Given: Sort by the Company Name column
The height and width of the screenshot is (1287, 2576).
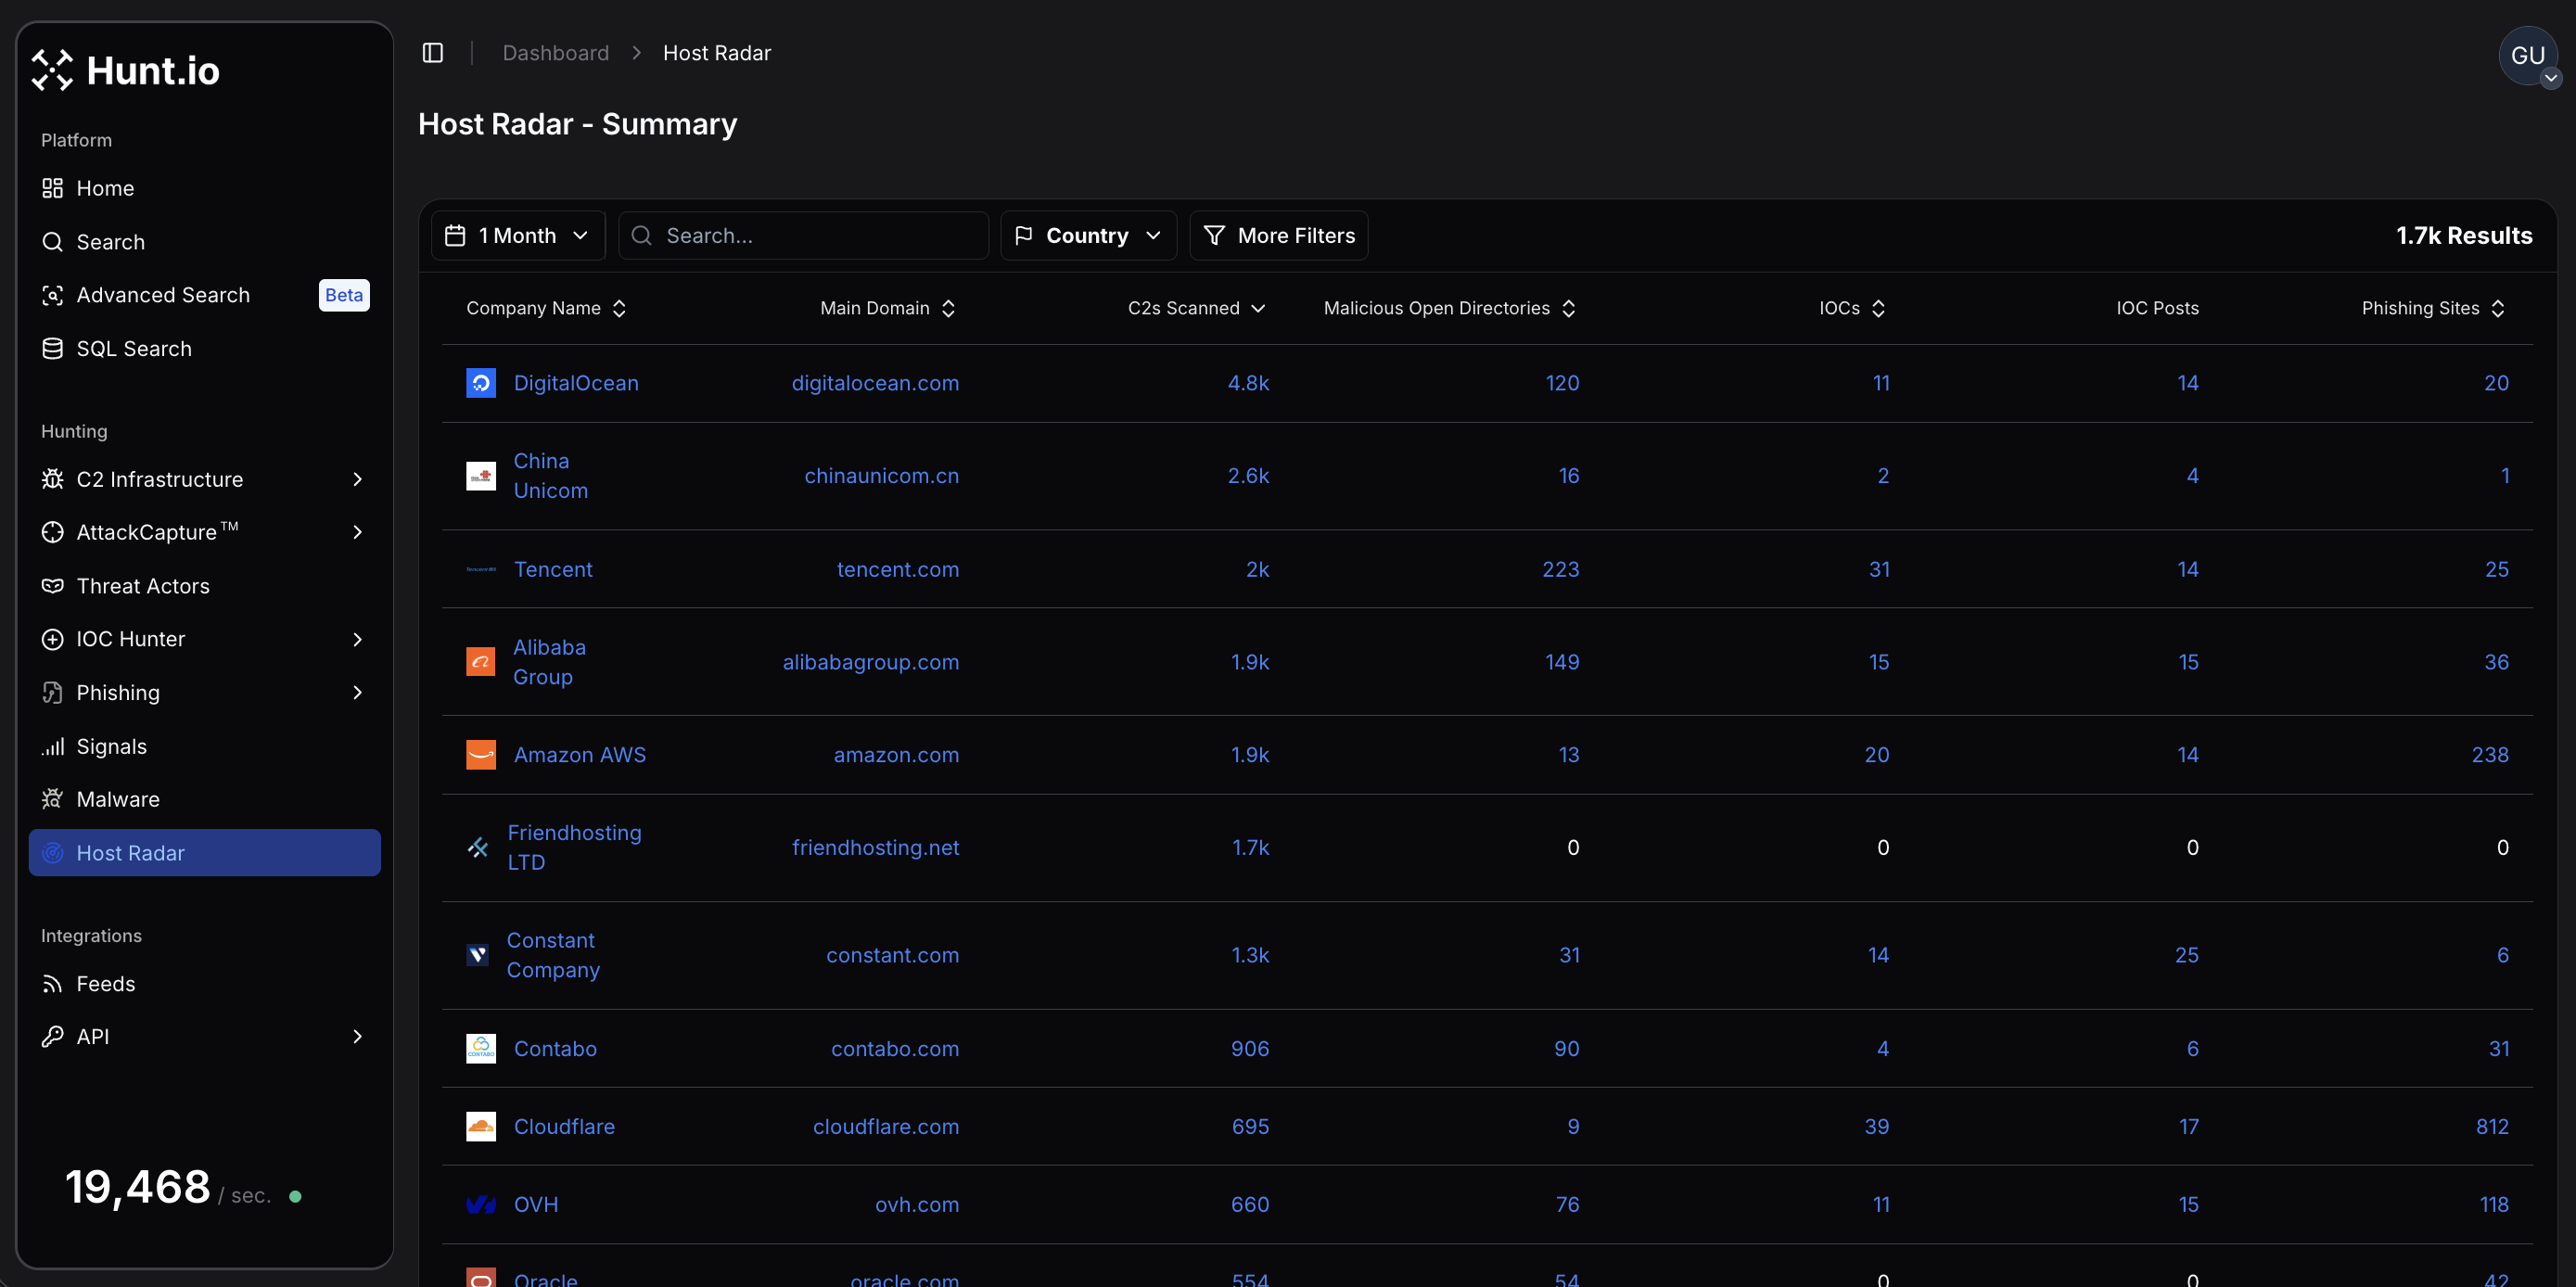Looking at the screenshot, I should coord(547,308).
